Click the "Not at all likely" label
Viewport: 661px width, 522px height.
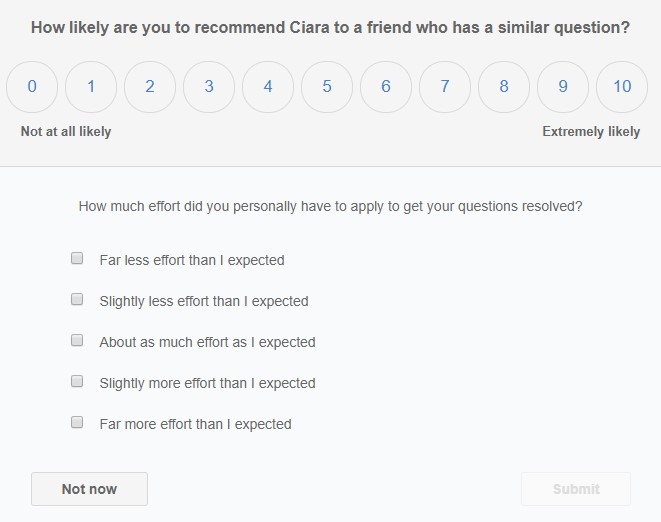click(66, 132)
